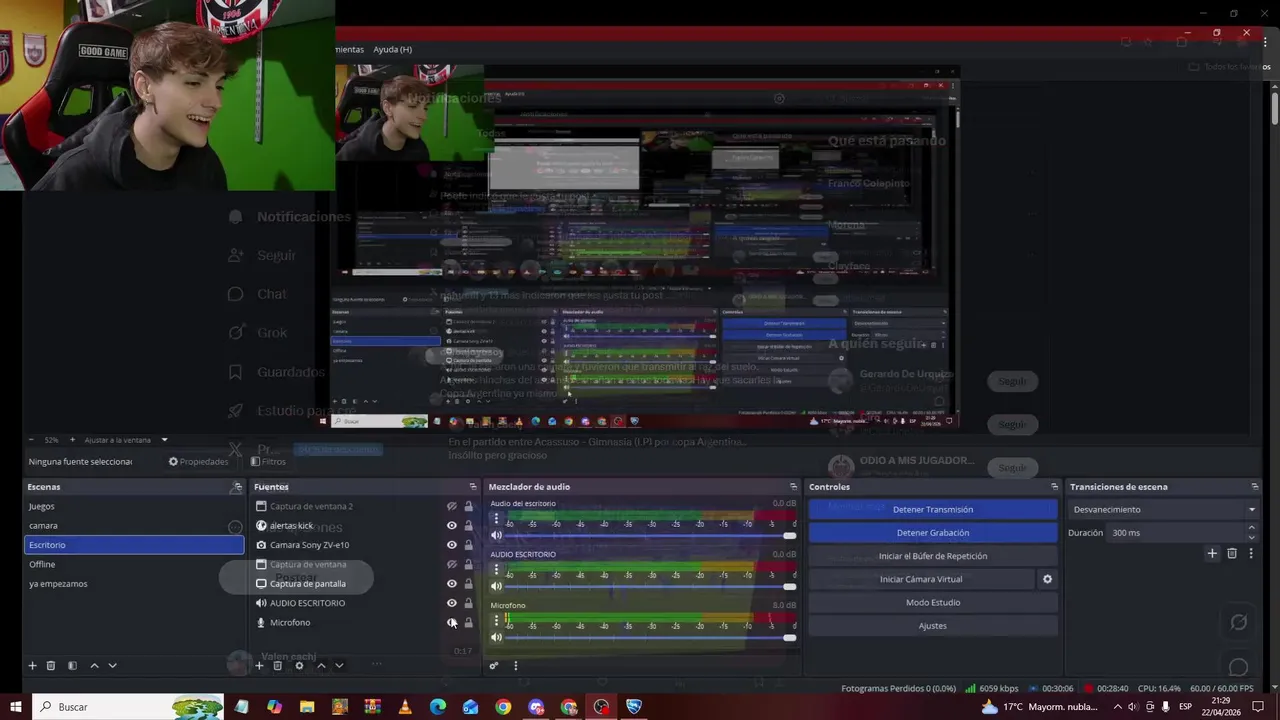Click Iniciar Cámara Virtual
1280x720 pixels.
coord(921,579)
